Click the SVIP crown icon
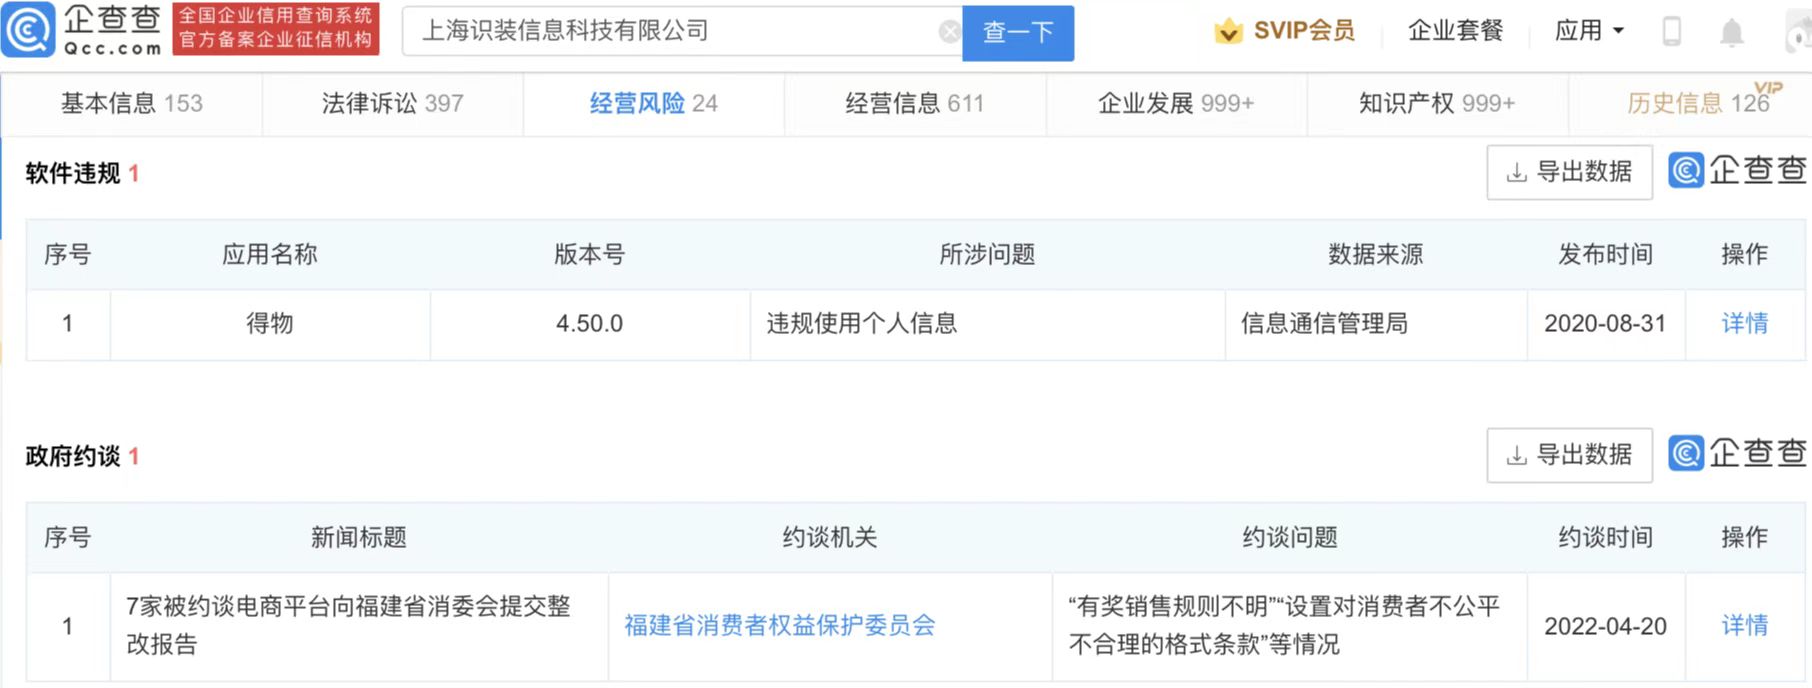The height and width of the screenshot is (688, 1812). click(x=1228, y=32)
